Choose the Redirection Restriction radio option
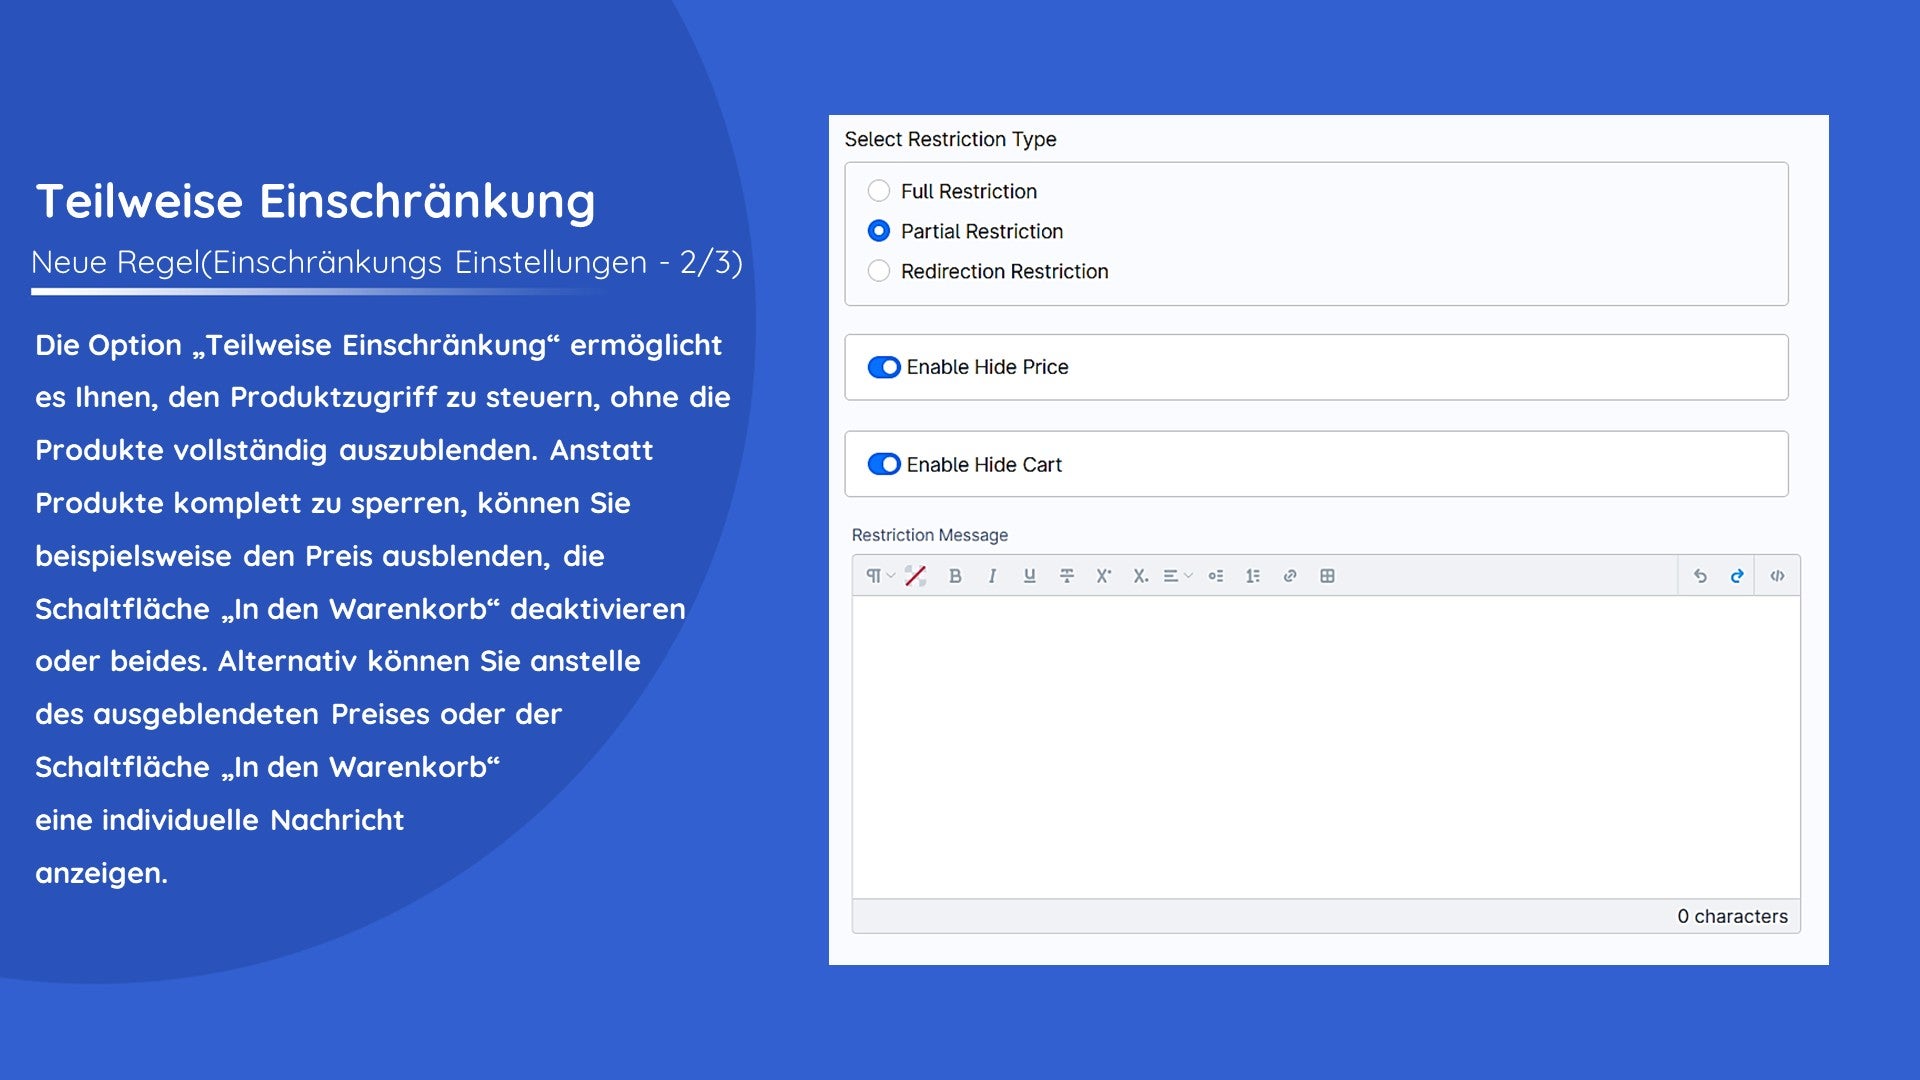This screenshot has height=1080, width=1920. (x=879, y=271)
